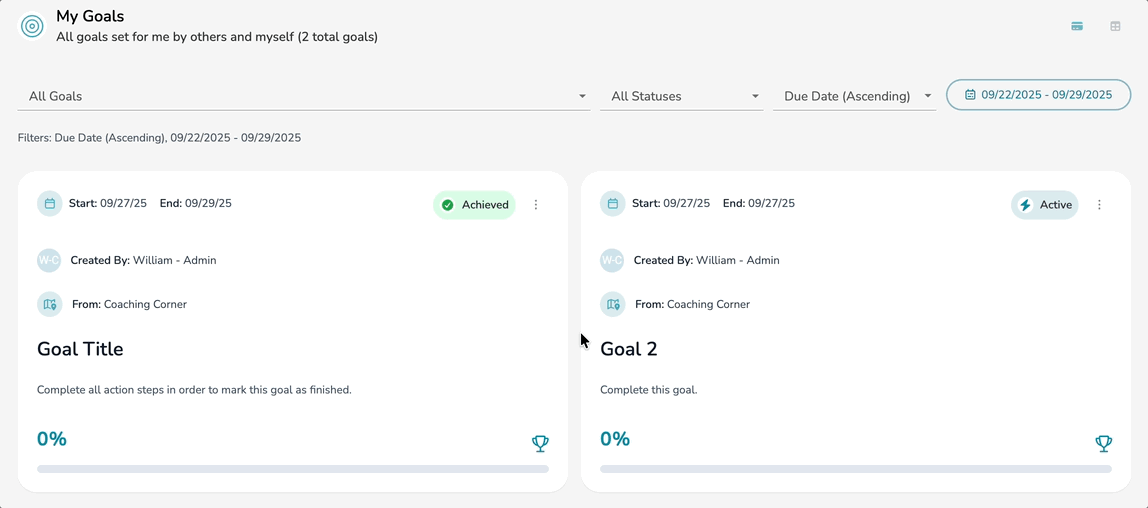
Task: Open the All Goals dropdown
Action: click(x=303, y=96)
